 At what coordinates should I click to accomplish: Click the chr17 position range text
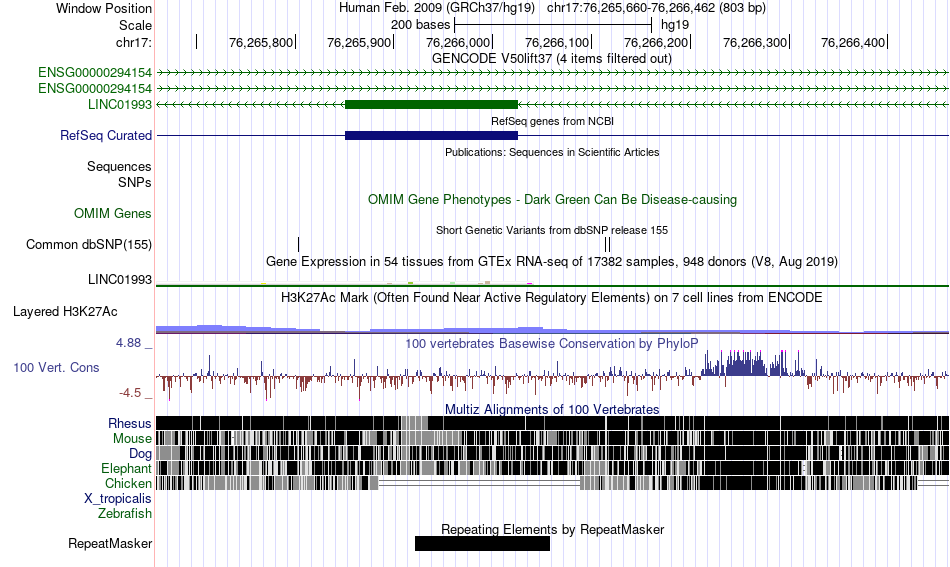656,8
